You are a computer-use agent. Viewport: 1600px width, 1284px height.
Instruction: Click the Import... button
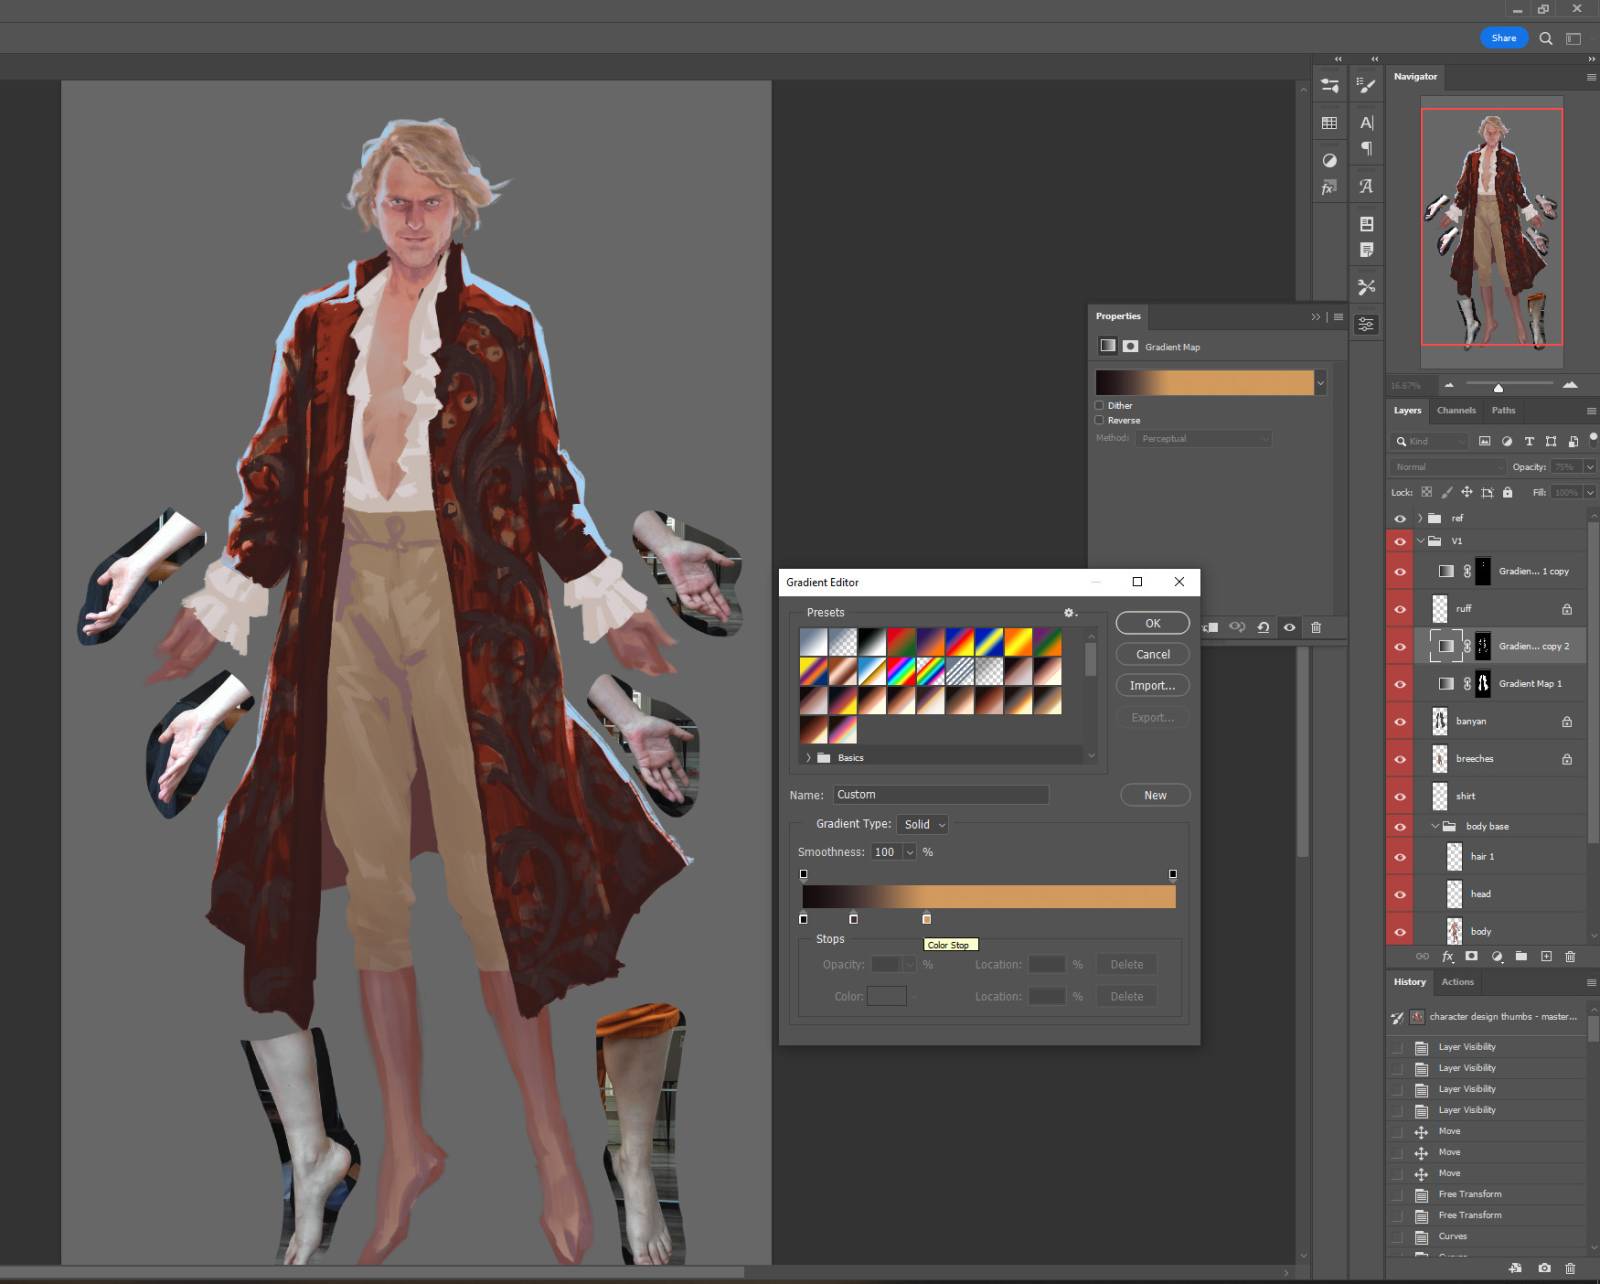[x=1152, y=685]
